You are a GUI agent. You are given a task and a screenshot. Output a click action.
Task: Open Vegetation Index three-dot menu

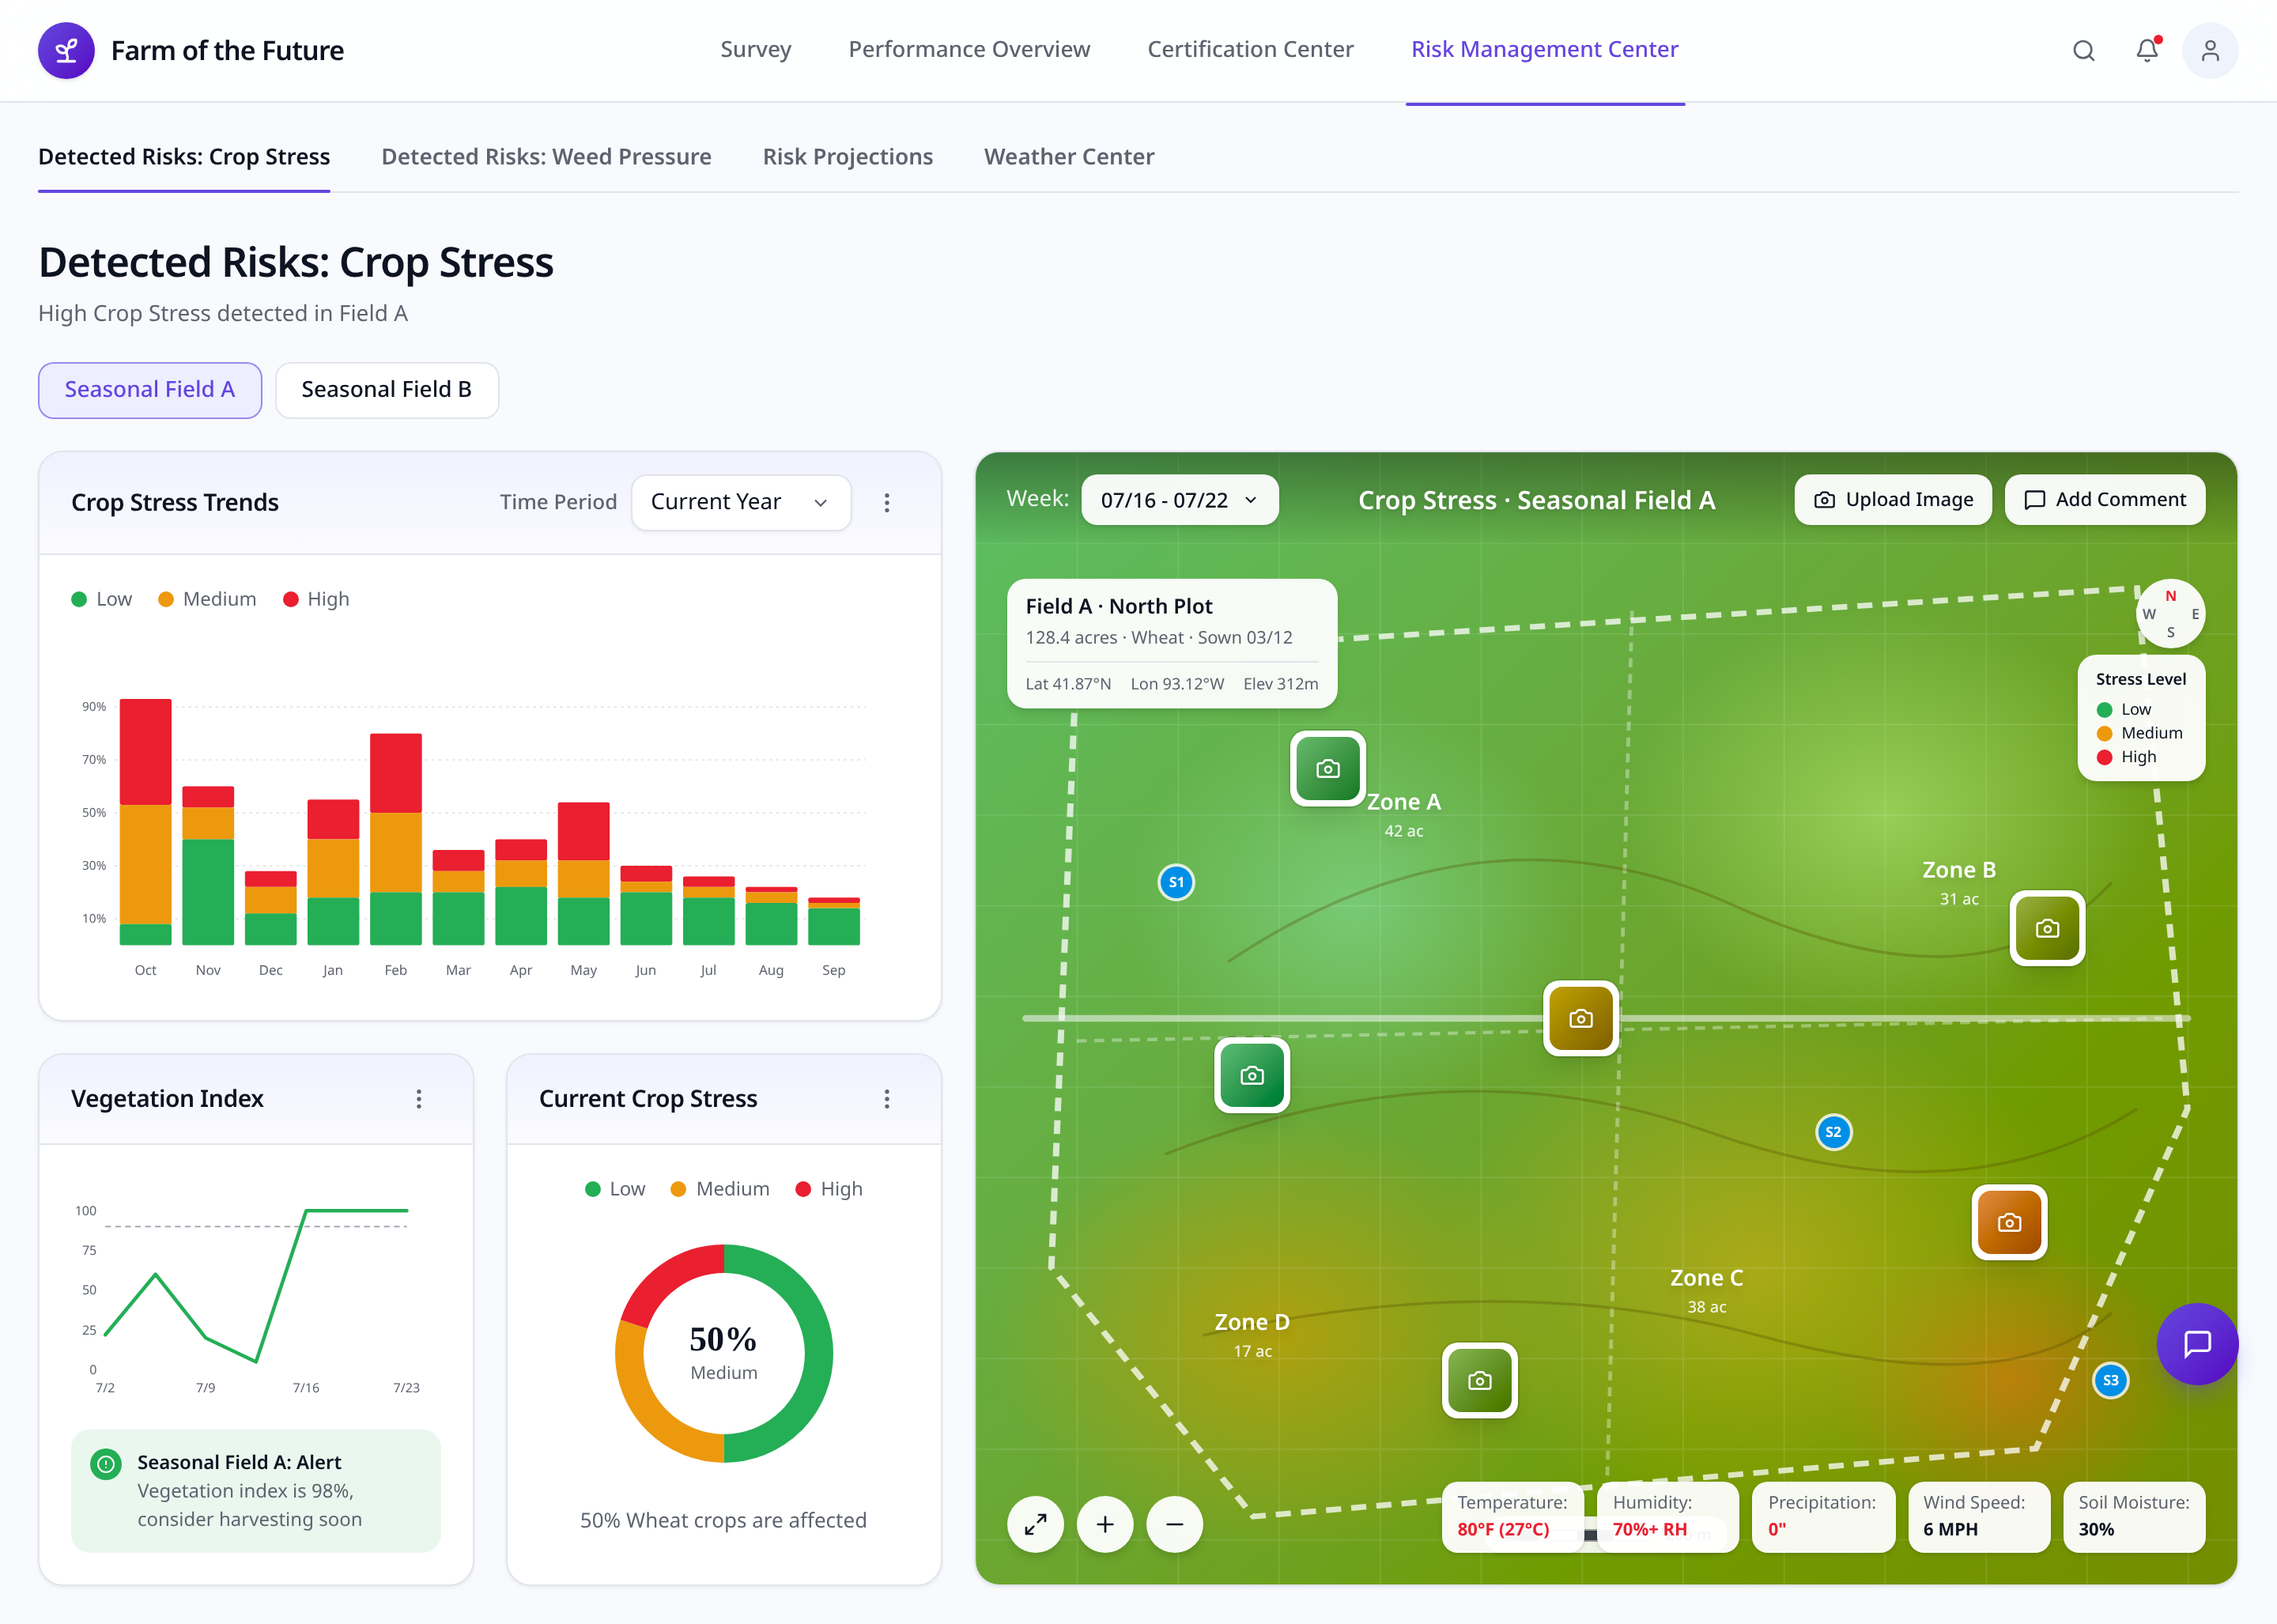(418, 1098)
